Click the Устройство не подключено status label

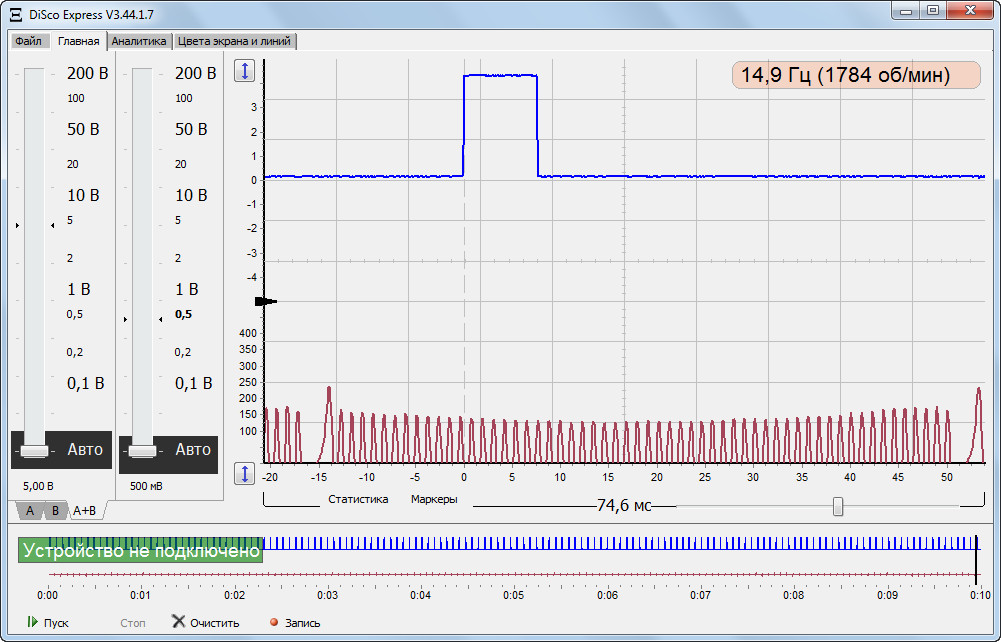click(x=141, y=550)
